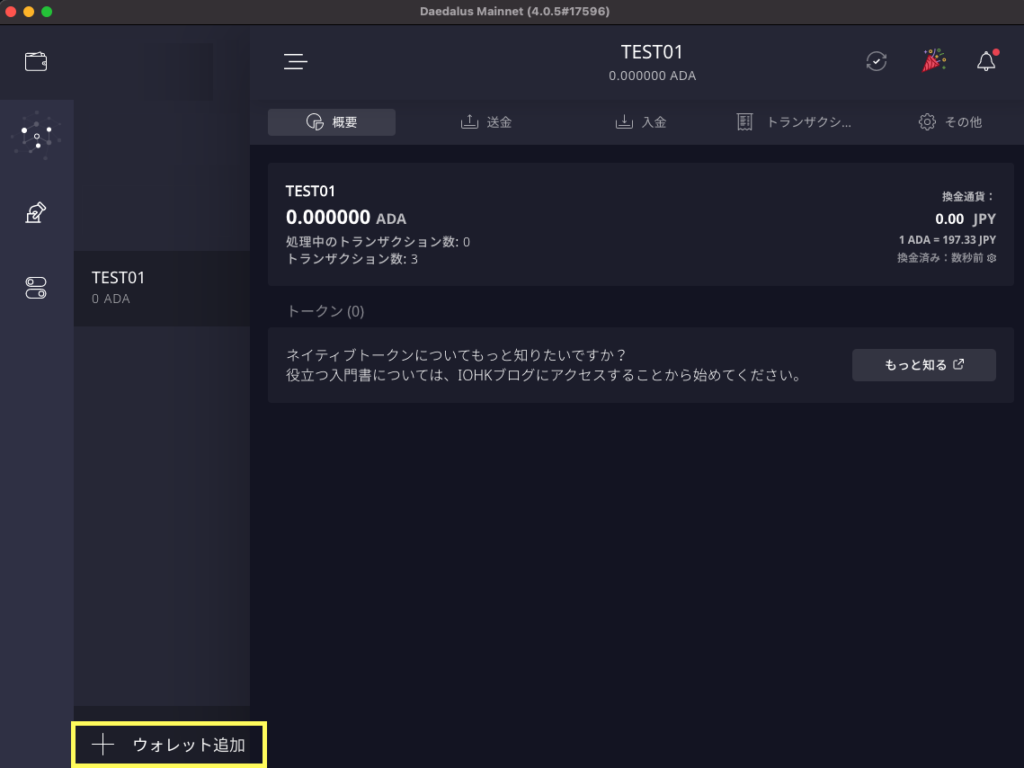The height and width of the screenshot is (768, 1024).
Task: Click the もっと知る button
Action: tap(923, 365)
